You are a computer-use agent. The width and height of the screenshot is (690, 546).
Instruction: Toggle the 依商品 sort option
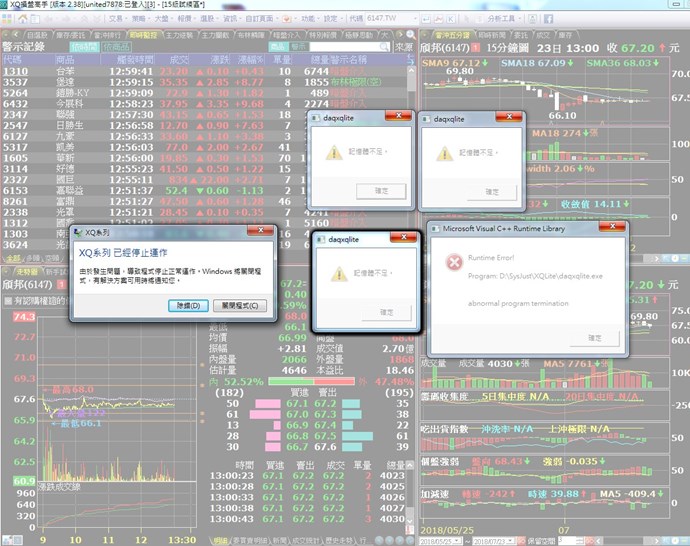click(x=117, y=47)
